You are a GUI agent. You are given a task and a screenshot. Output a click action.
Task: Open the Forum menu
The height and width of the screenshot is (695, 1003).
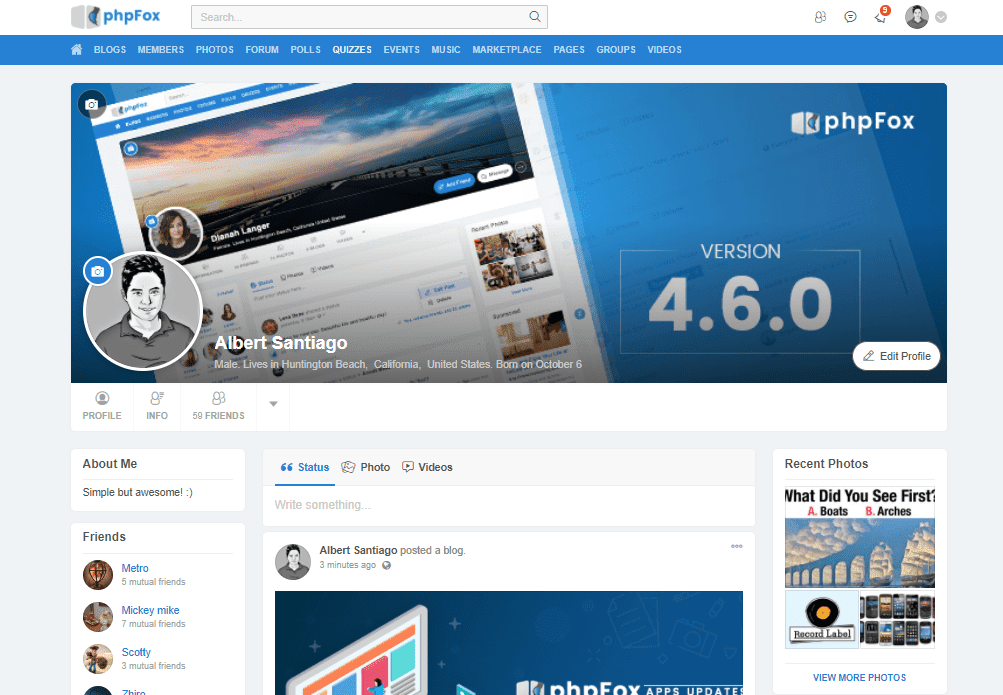click(x=262, y=50)
